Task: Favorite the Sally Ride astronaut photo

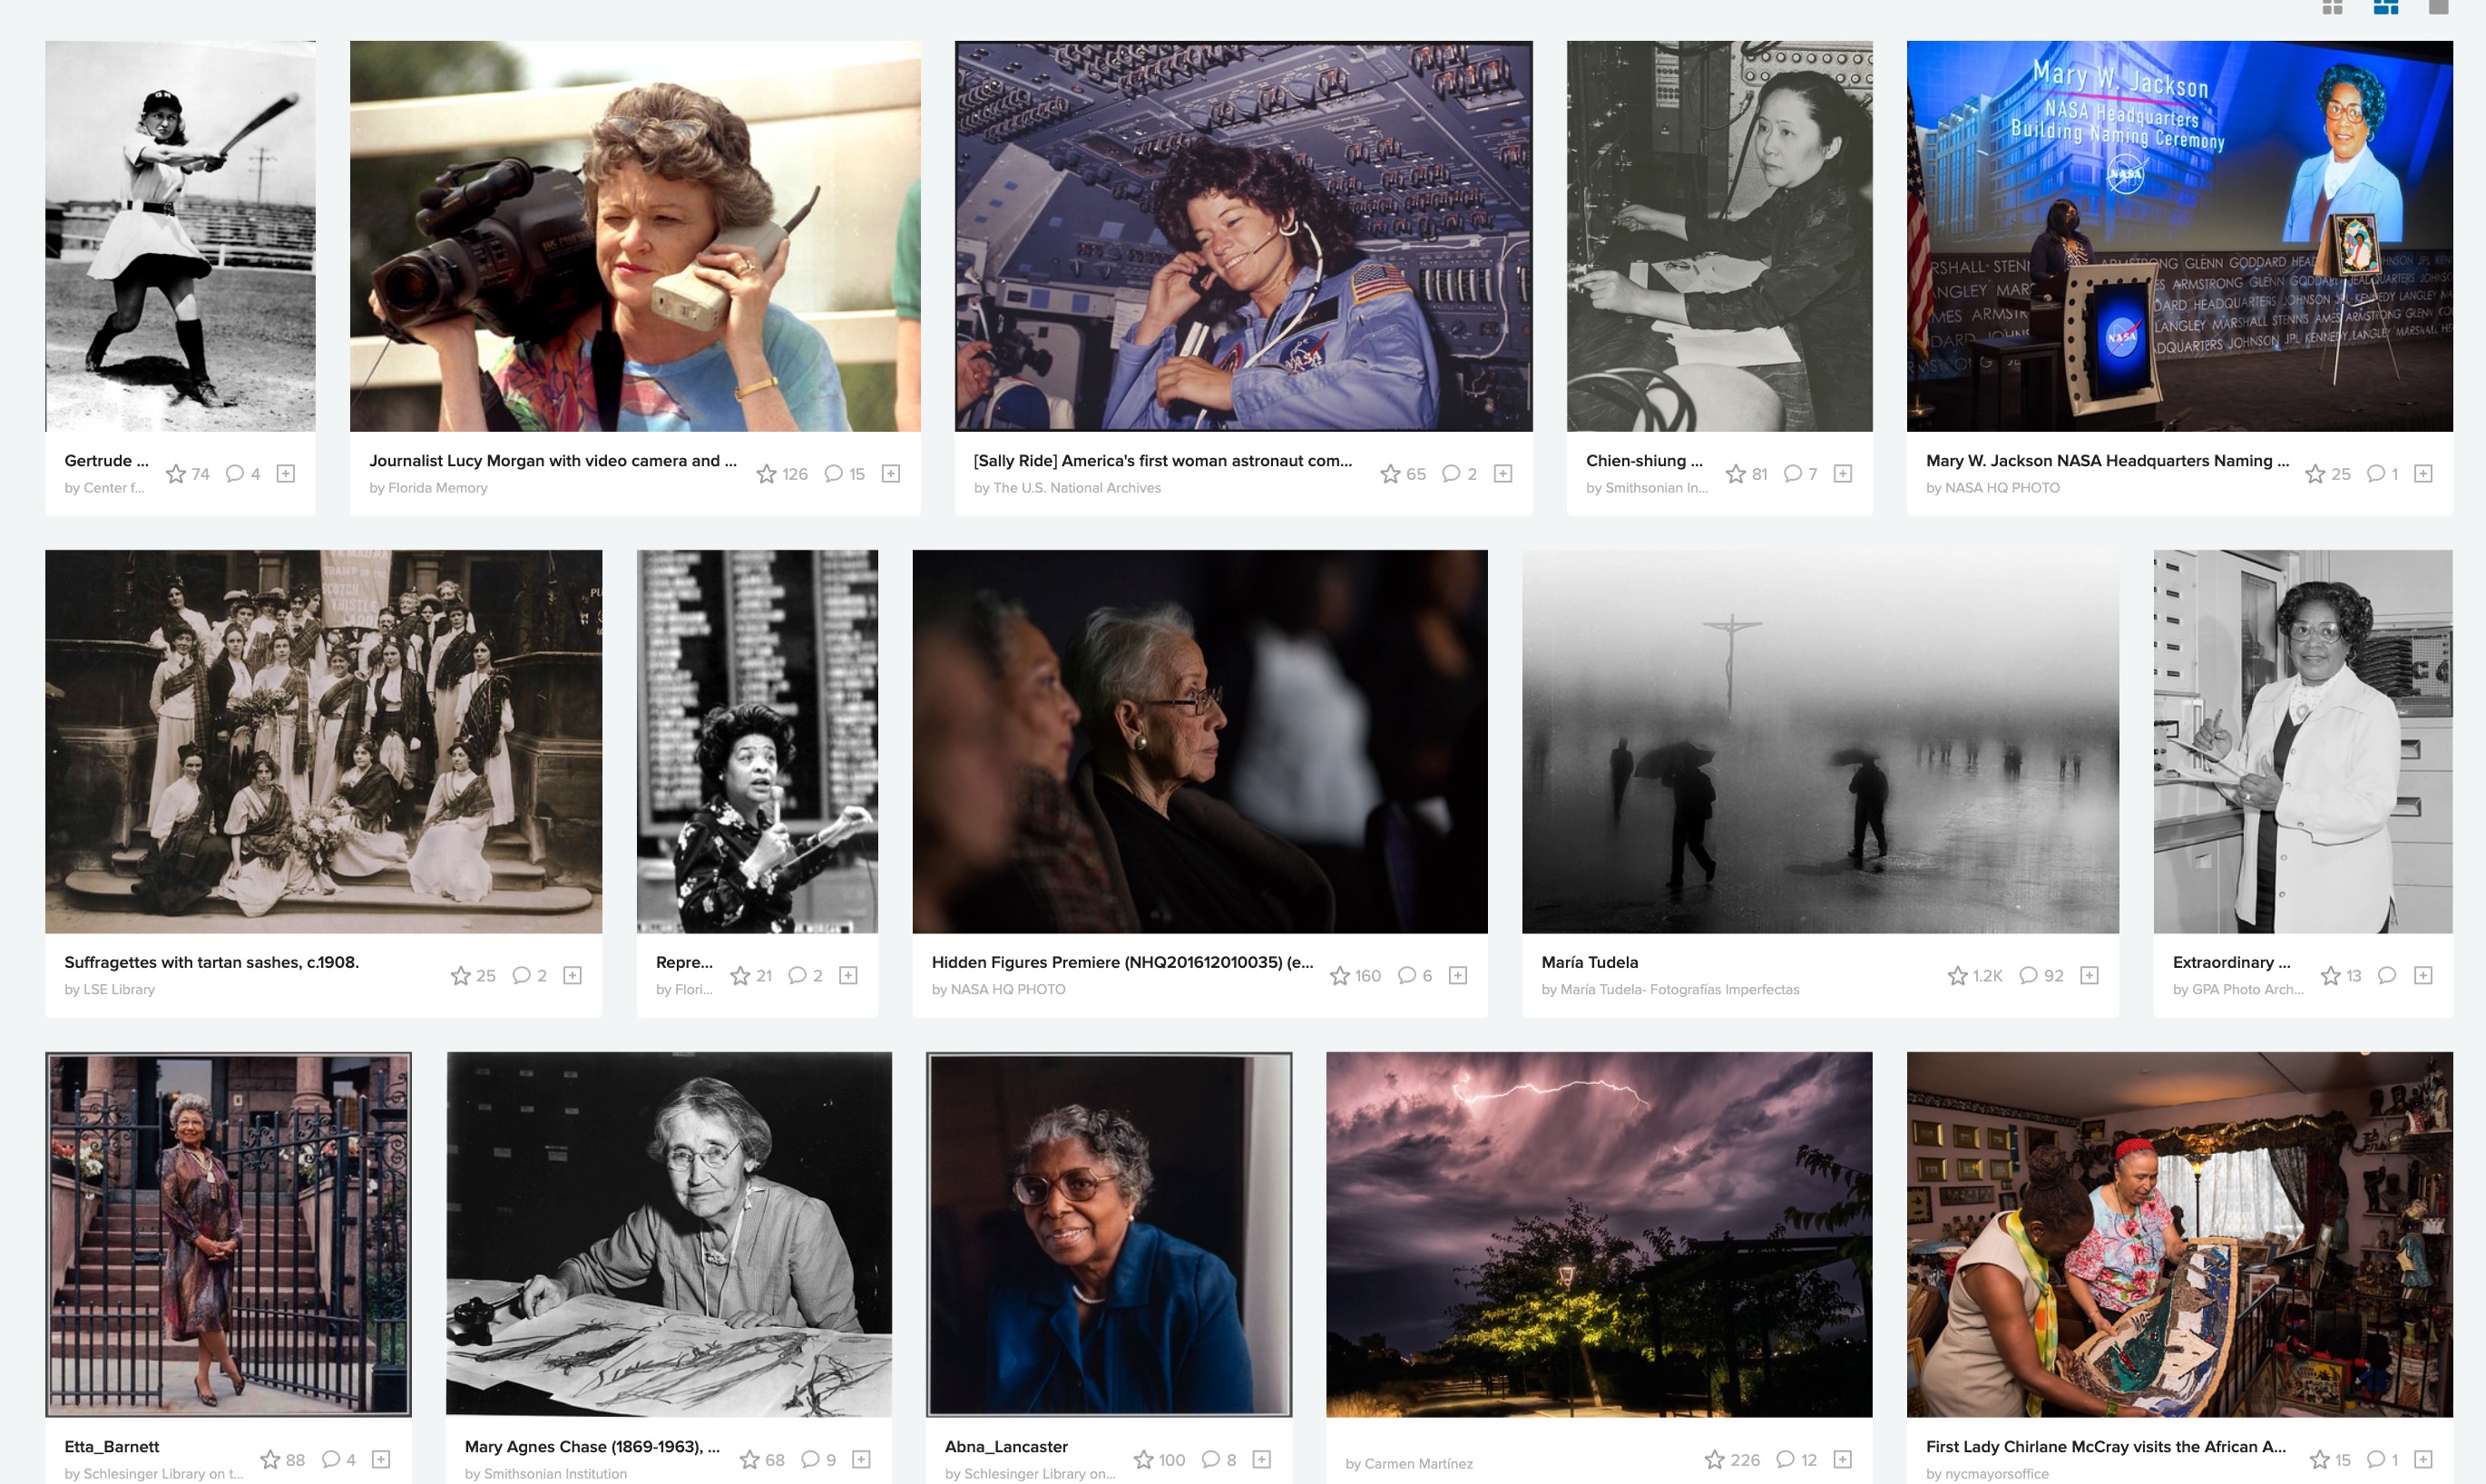Action: click(1389, 474)
